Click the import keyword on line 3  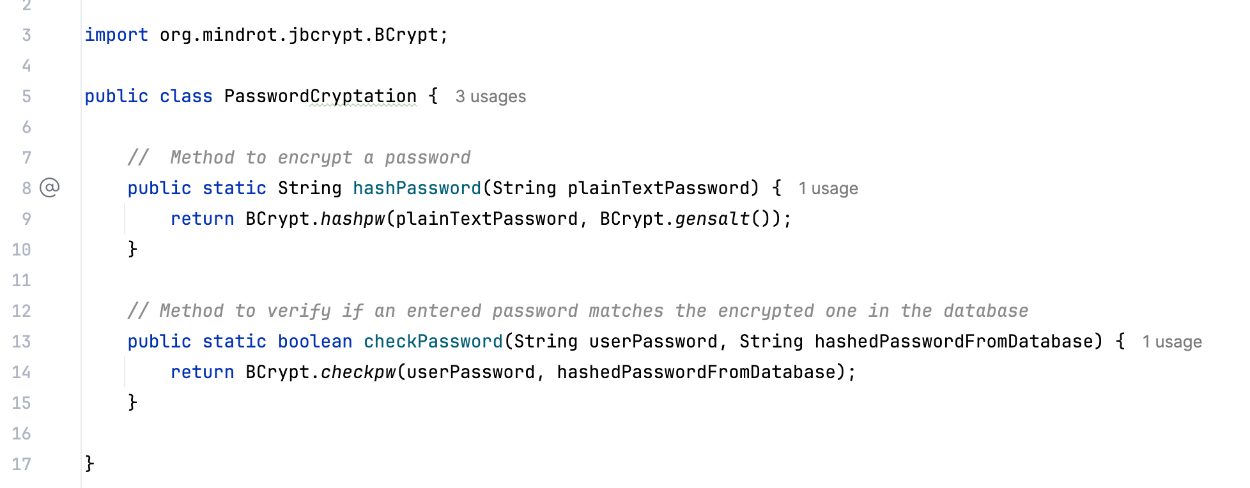pyautogui.click(x=117, y=35)
